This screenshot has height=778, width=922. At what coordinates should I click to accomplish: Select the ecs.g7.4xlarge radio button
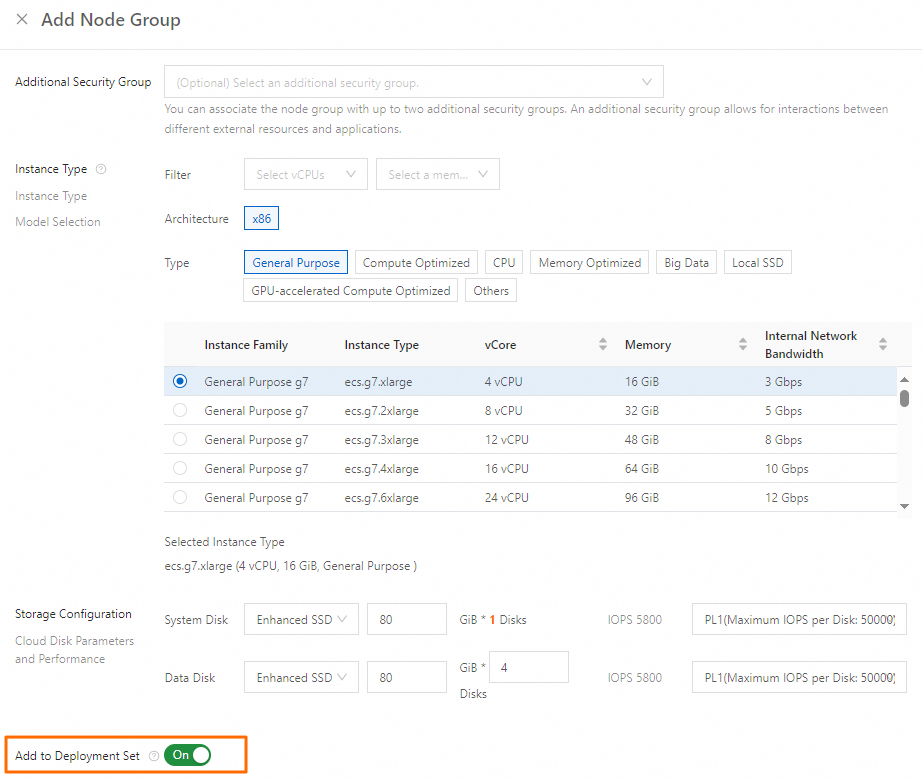point(180,468)
